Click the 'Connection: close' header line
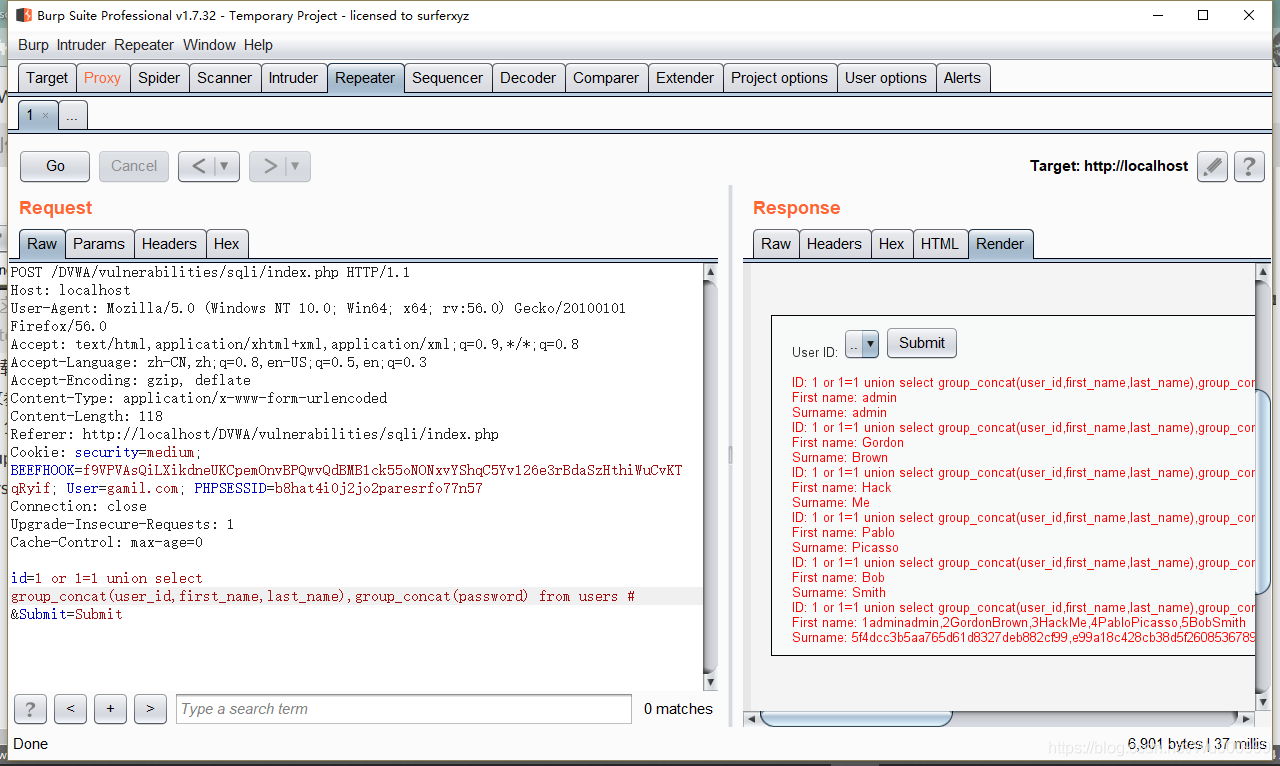This screenshot has width=1280, height=766. point(78,506)
